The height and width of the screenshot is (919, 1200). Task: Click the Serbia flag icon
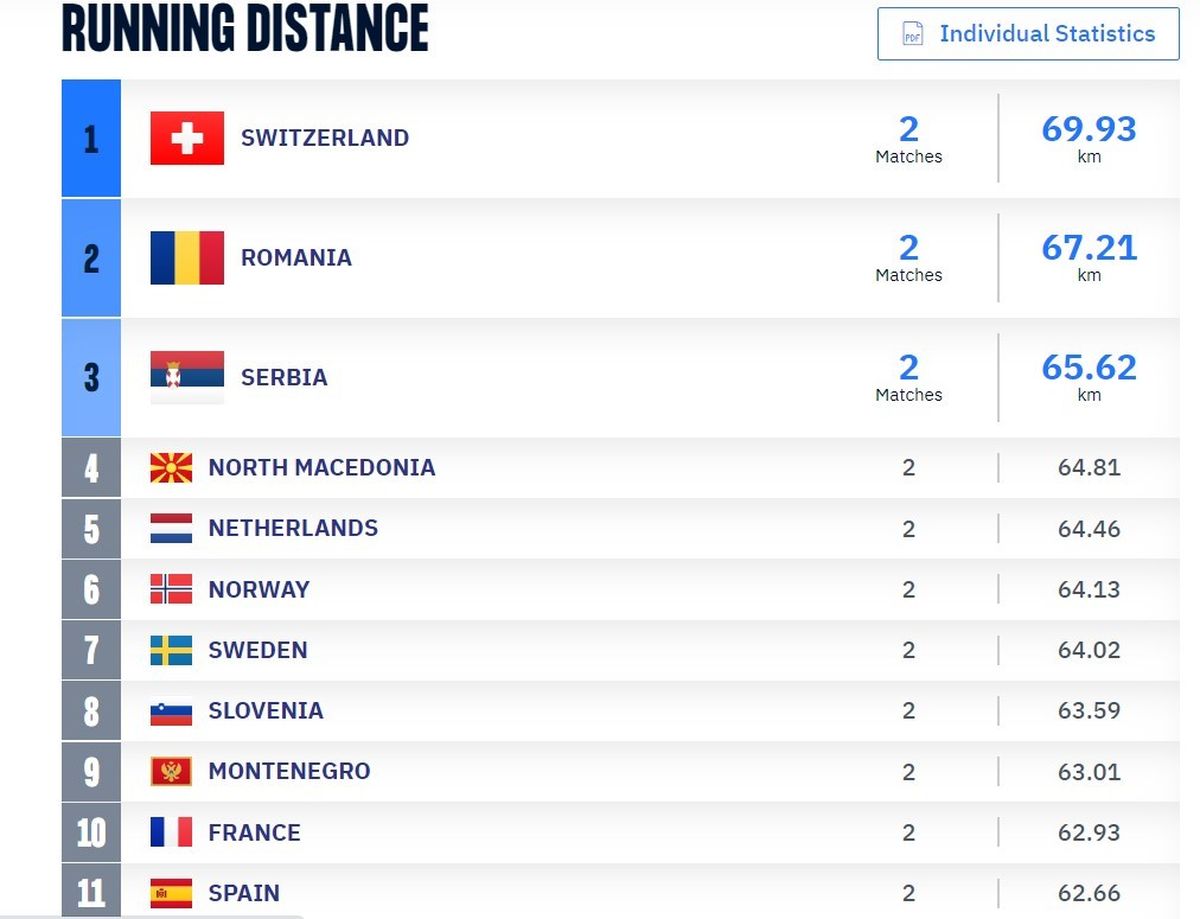(187, 377)
